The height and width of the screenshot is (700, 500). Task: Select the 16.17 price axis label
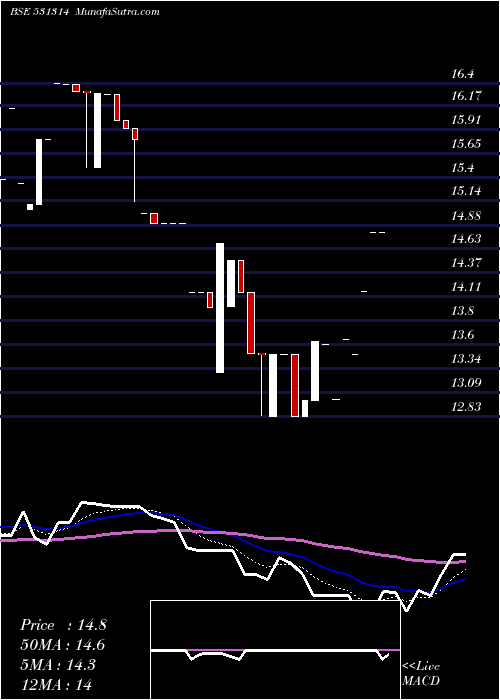[x=467, y=96]
